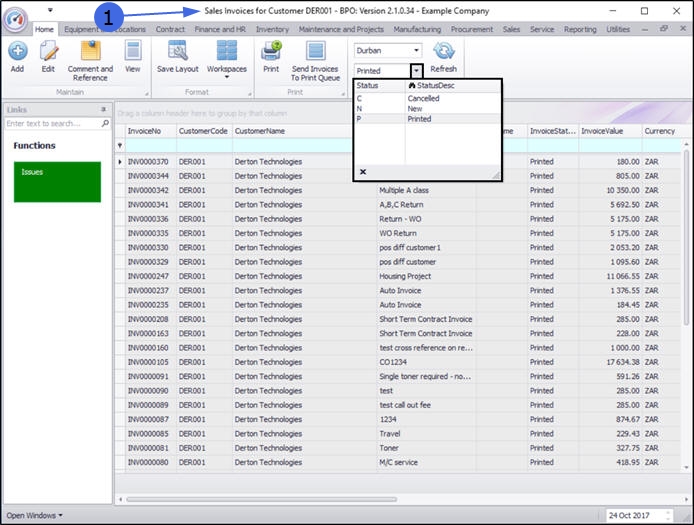This screenshot has height=525, width=694.
Task: Click the Print icon
Action: coord(271,57)
